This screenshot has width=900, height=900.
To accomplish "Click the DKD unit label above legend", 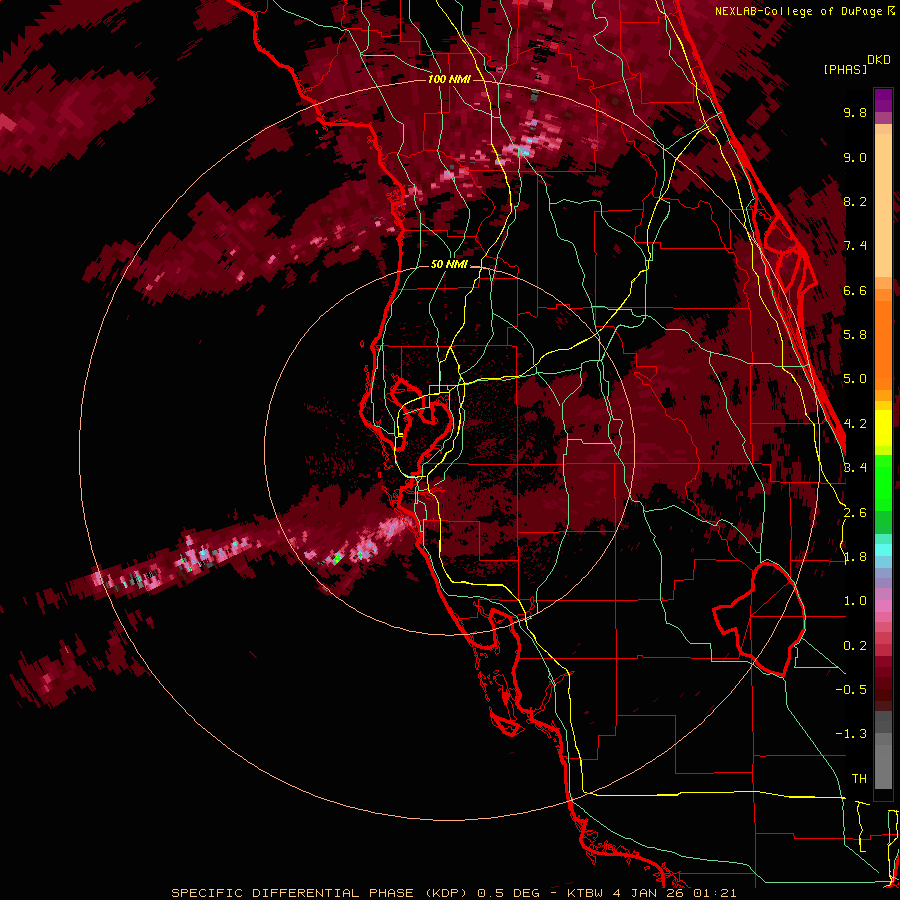I will (879, 60).
